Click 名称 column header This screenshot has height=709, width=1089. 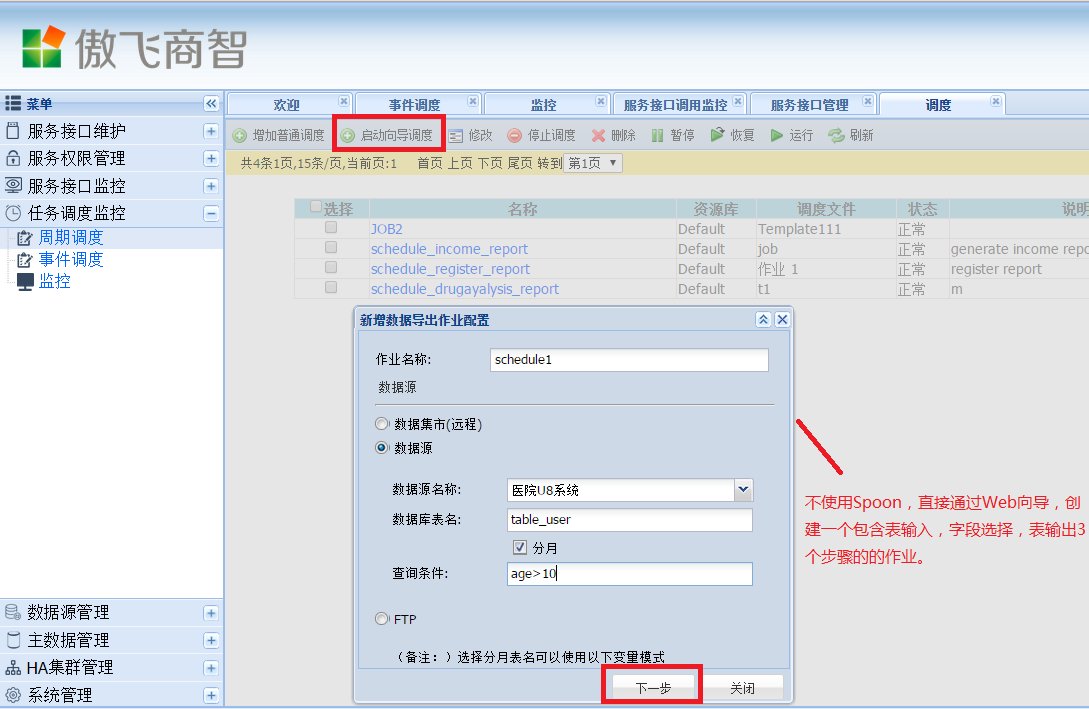pos(522,209)
